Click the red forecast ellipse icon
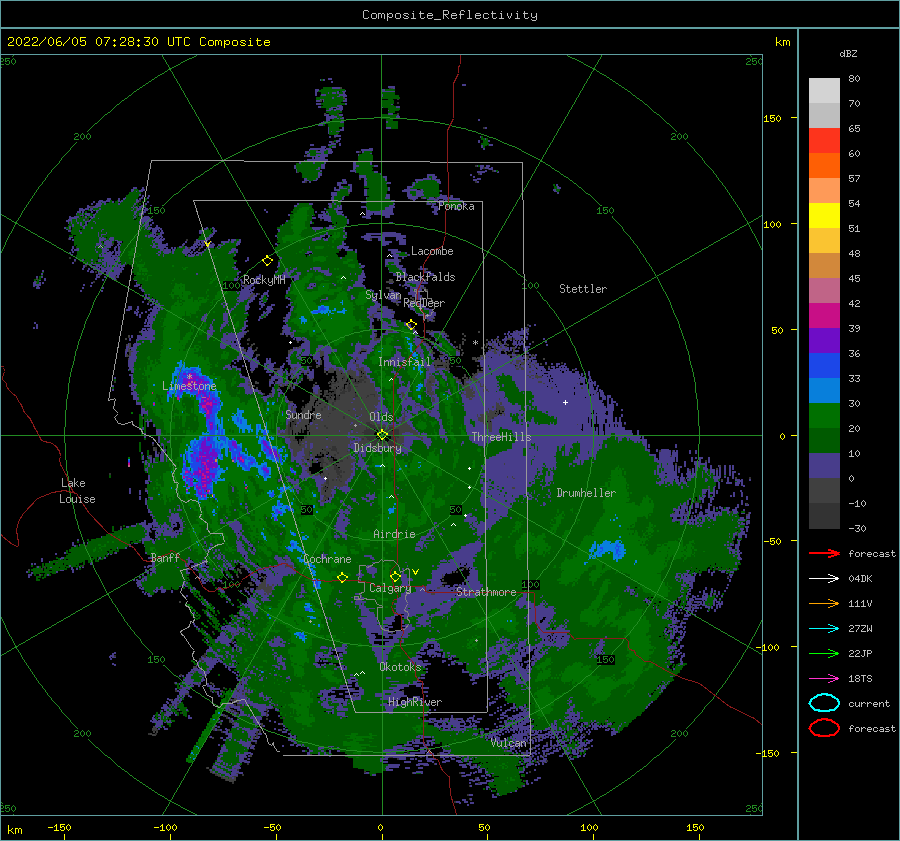The height and width of the screenshot is (841, 900). click(824, 728)
